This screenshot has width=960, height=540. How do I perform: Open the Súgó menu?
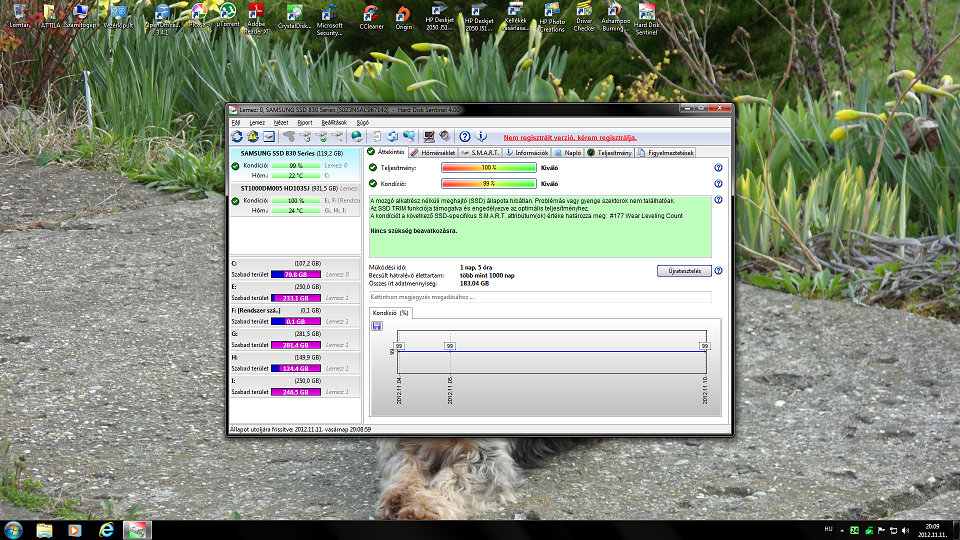pyautogui.click(x=362, y=122)
